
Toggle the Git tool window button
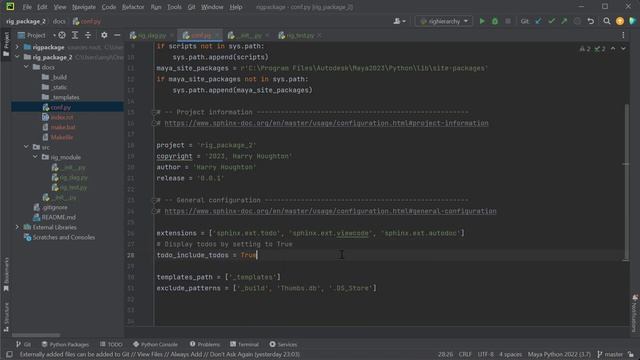pyautogui.click(x=23, y=344)
